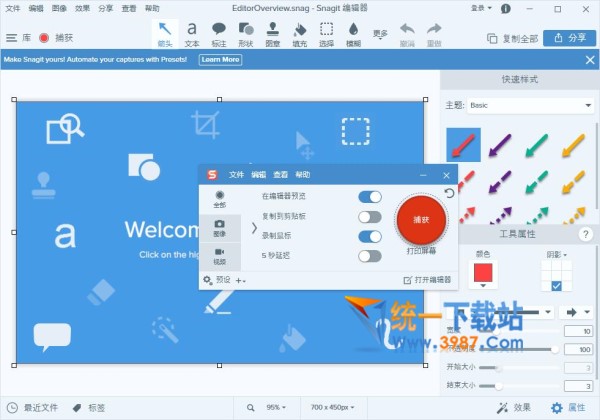Open the Library hamburger menu
Image resolution: width=600 pixels, height=420 pixels.
pyautogui.click(x=11, y=38)
